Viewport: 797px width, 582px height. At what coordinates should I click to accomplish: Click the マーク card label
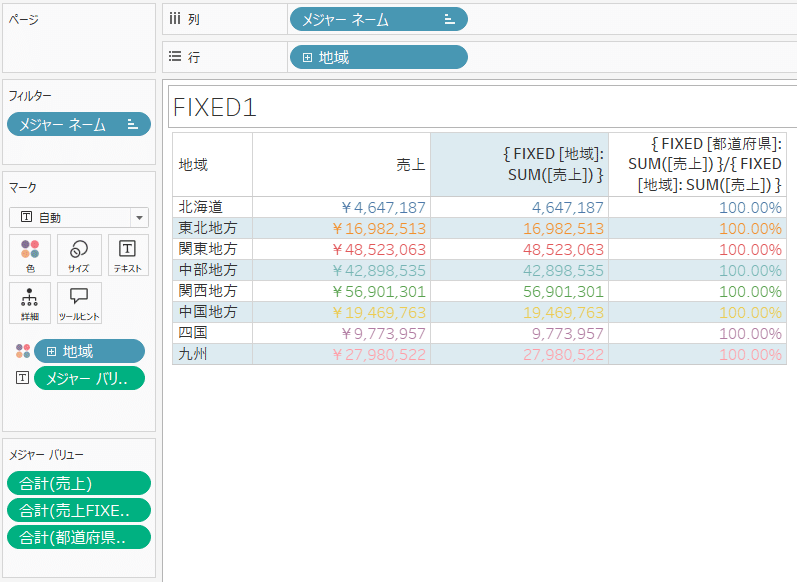(x=22, y=187)
